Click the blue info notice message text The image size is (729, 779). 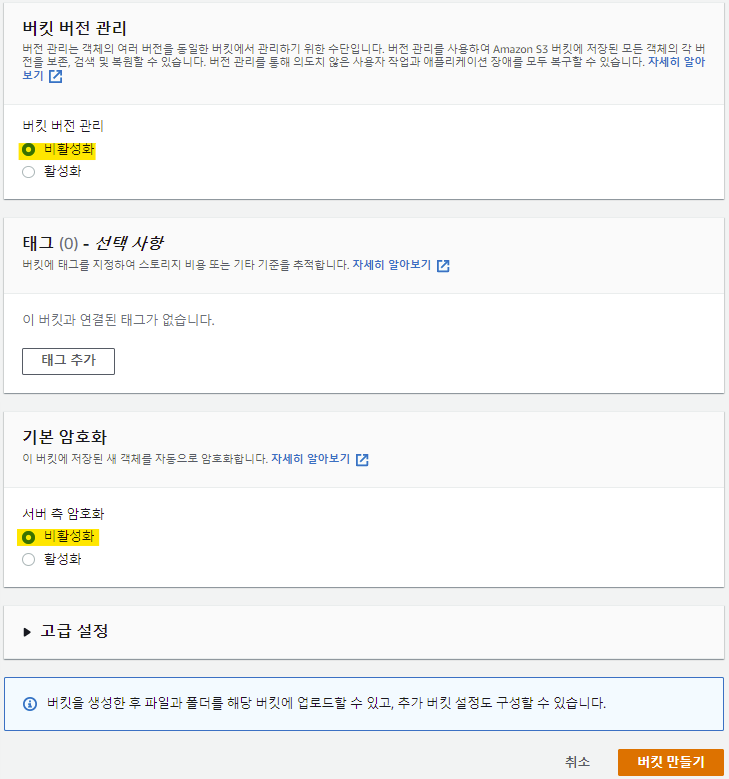pos(326,703)
